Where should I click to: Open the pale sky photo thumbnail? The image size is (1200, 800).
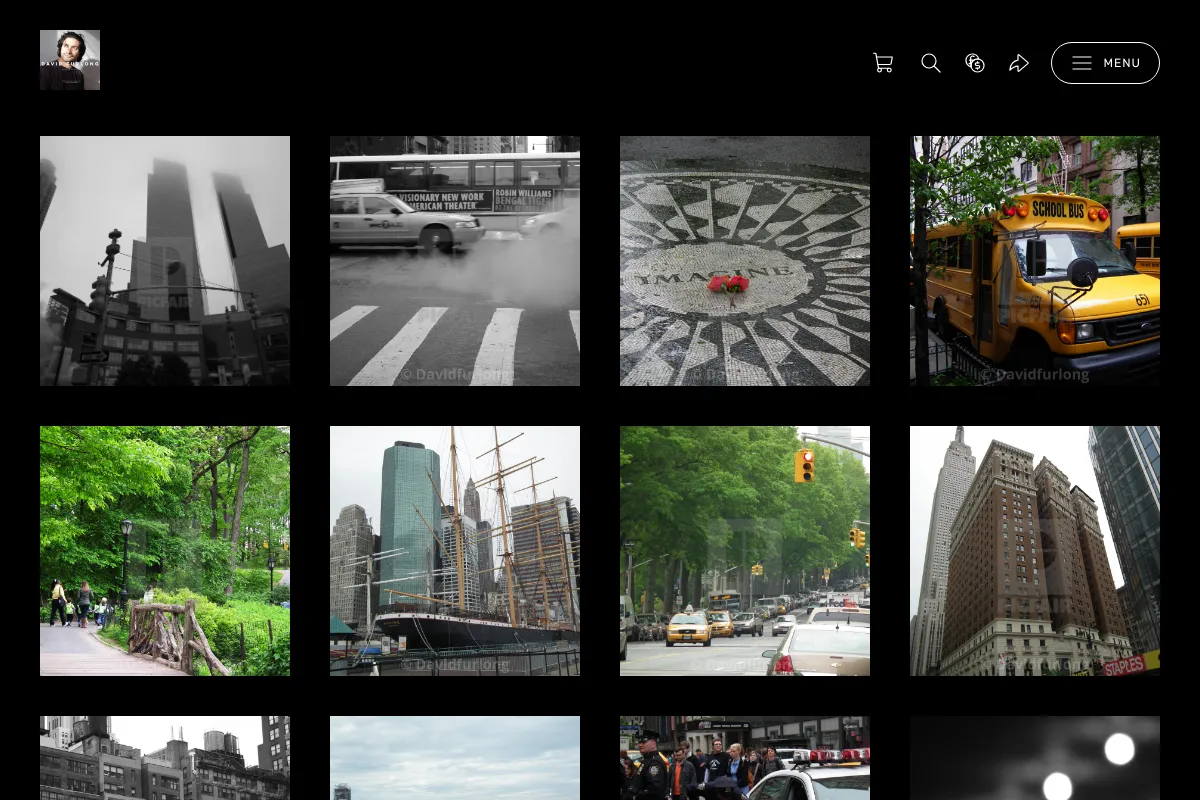pyautogui.click(x=455, y=758)
